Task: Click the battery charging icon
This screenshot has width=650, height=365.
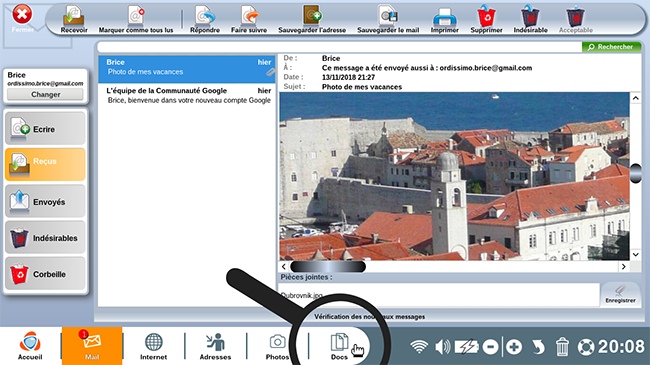Action: (x=467, y=347)
